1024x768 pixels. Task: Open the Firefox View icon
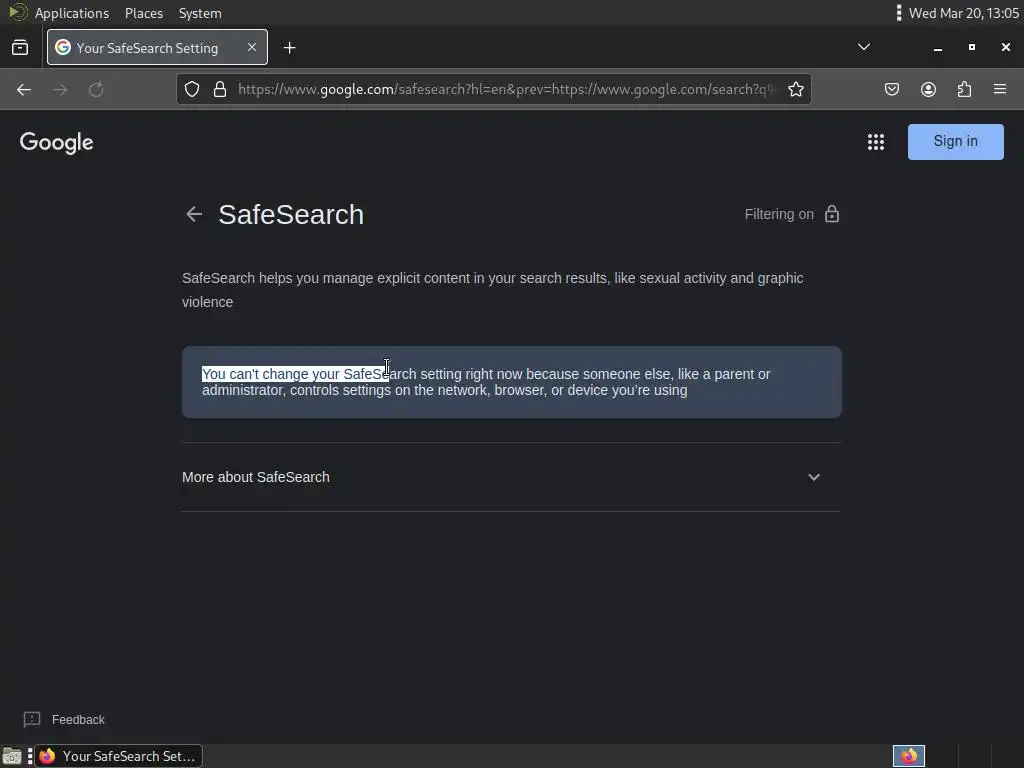(x=20, y=47)
